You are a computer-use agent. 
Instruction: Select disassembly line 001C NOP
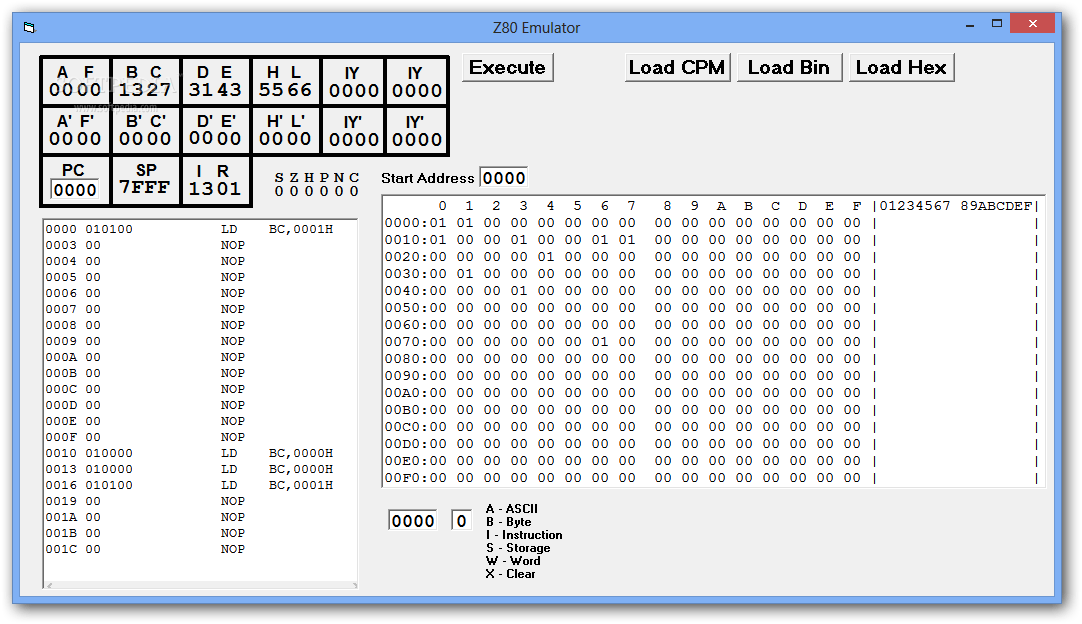[145, 549]
